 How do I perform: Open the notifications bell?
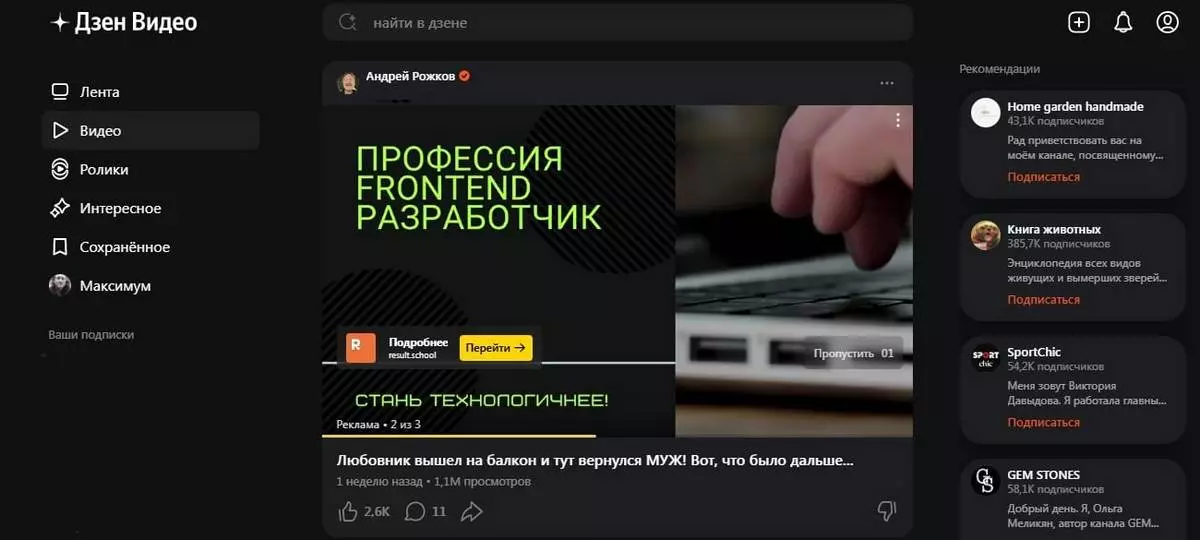1123,22
